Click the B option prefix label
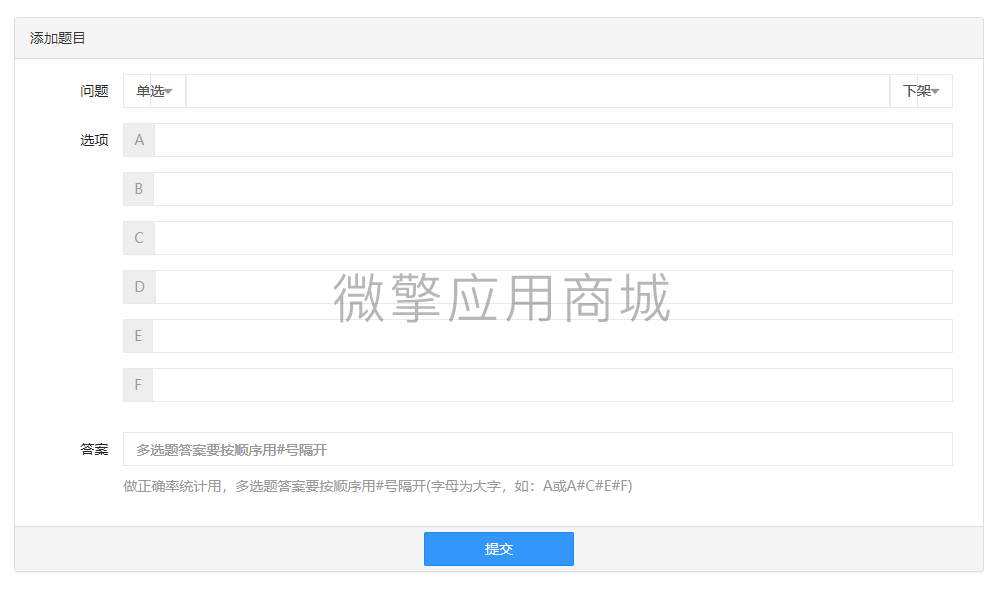The width and height of the screenshot is (1003, 596). (139, 189)
